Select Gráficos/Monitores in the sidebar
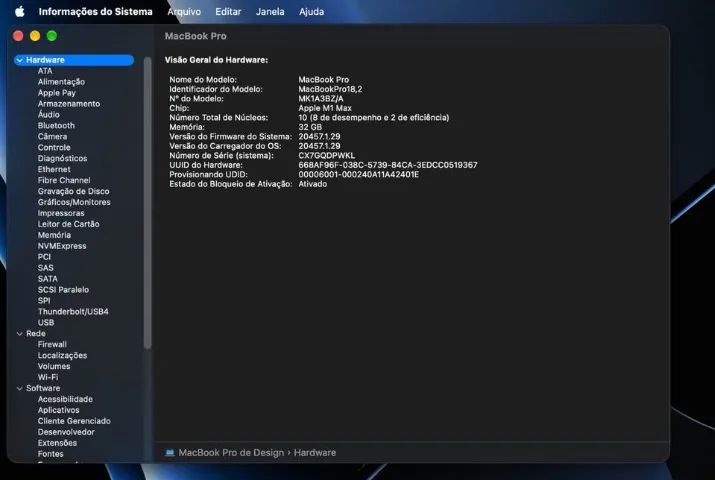 click(x=74, y=202)
